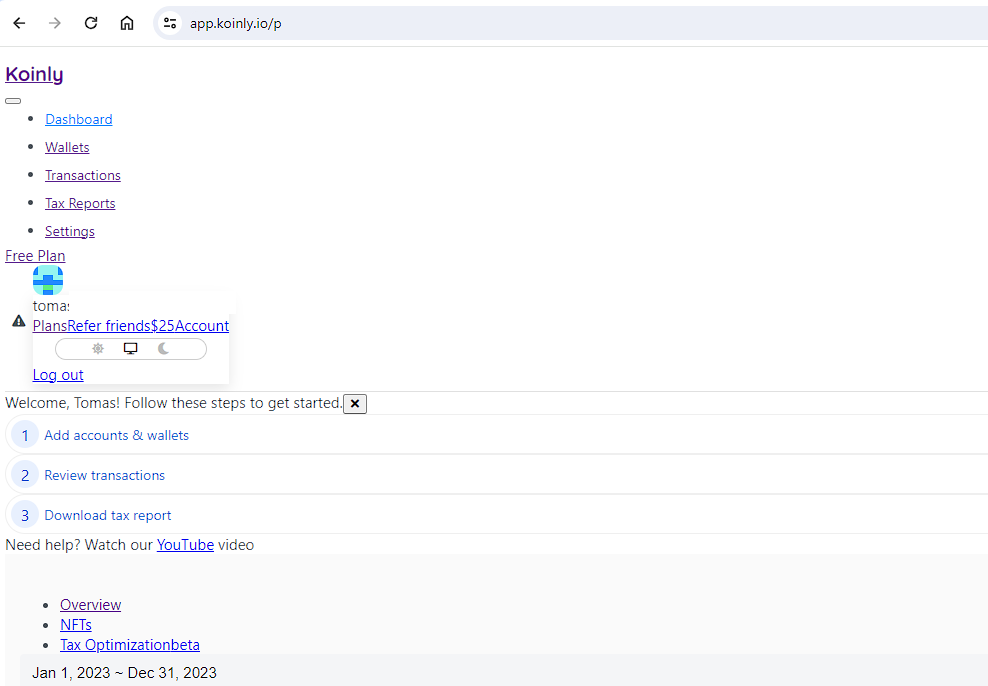The image size is (988, 686).
Task: Open the YouTube help video link
Action: tap(185, 545)
